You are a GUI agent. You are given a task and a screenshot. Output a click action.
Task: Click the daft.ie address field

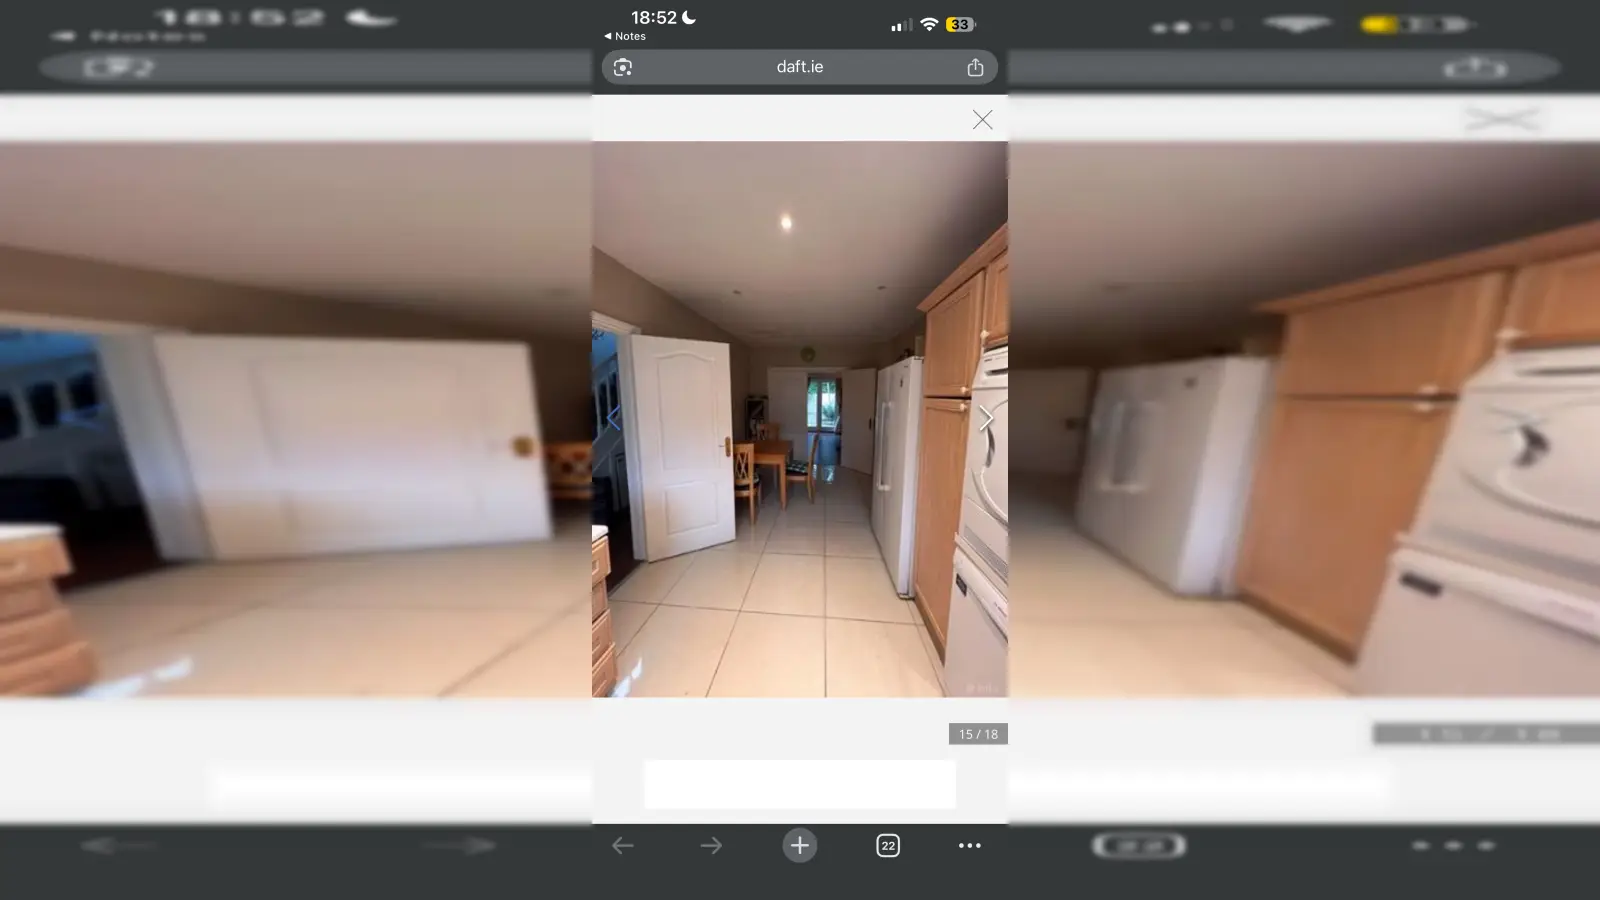click(x=799, y=67)
